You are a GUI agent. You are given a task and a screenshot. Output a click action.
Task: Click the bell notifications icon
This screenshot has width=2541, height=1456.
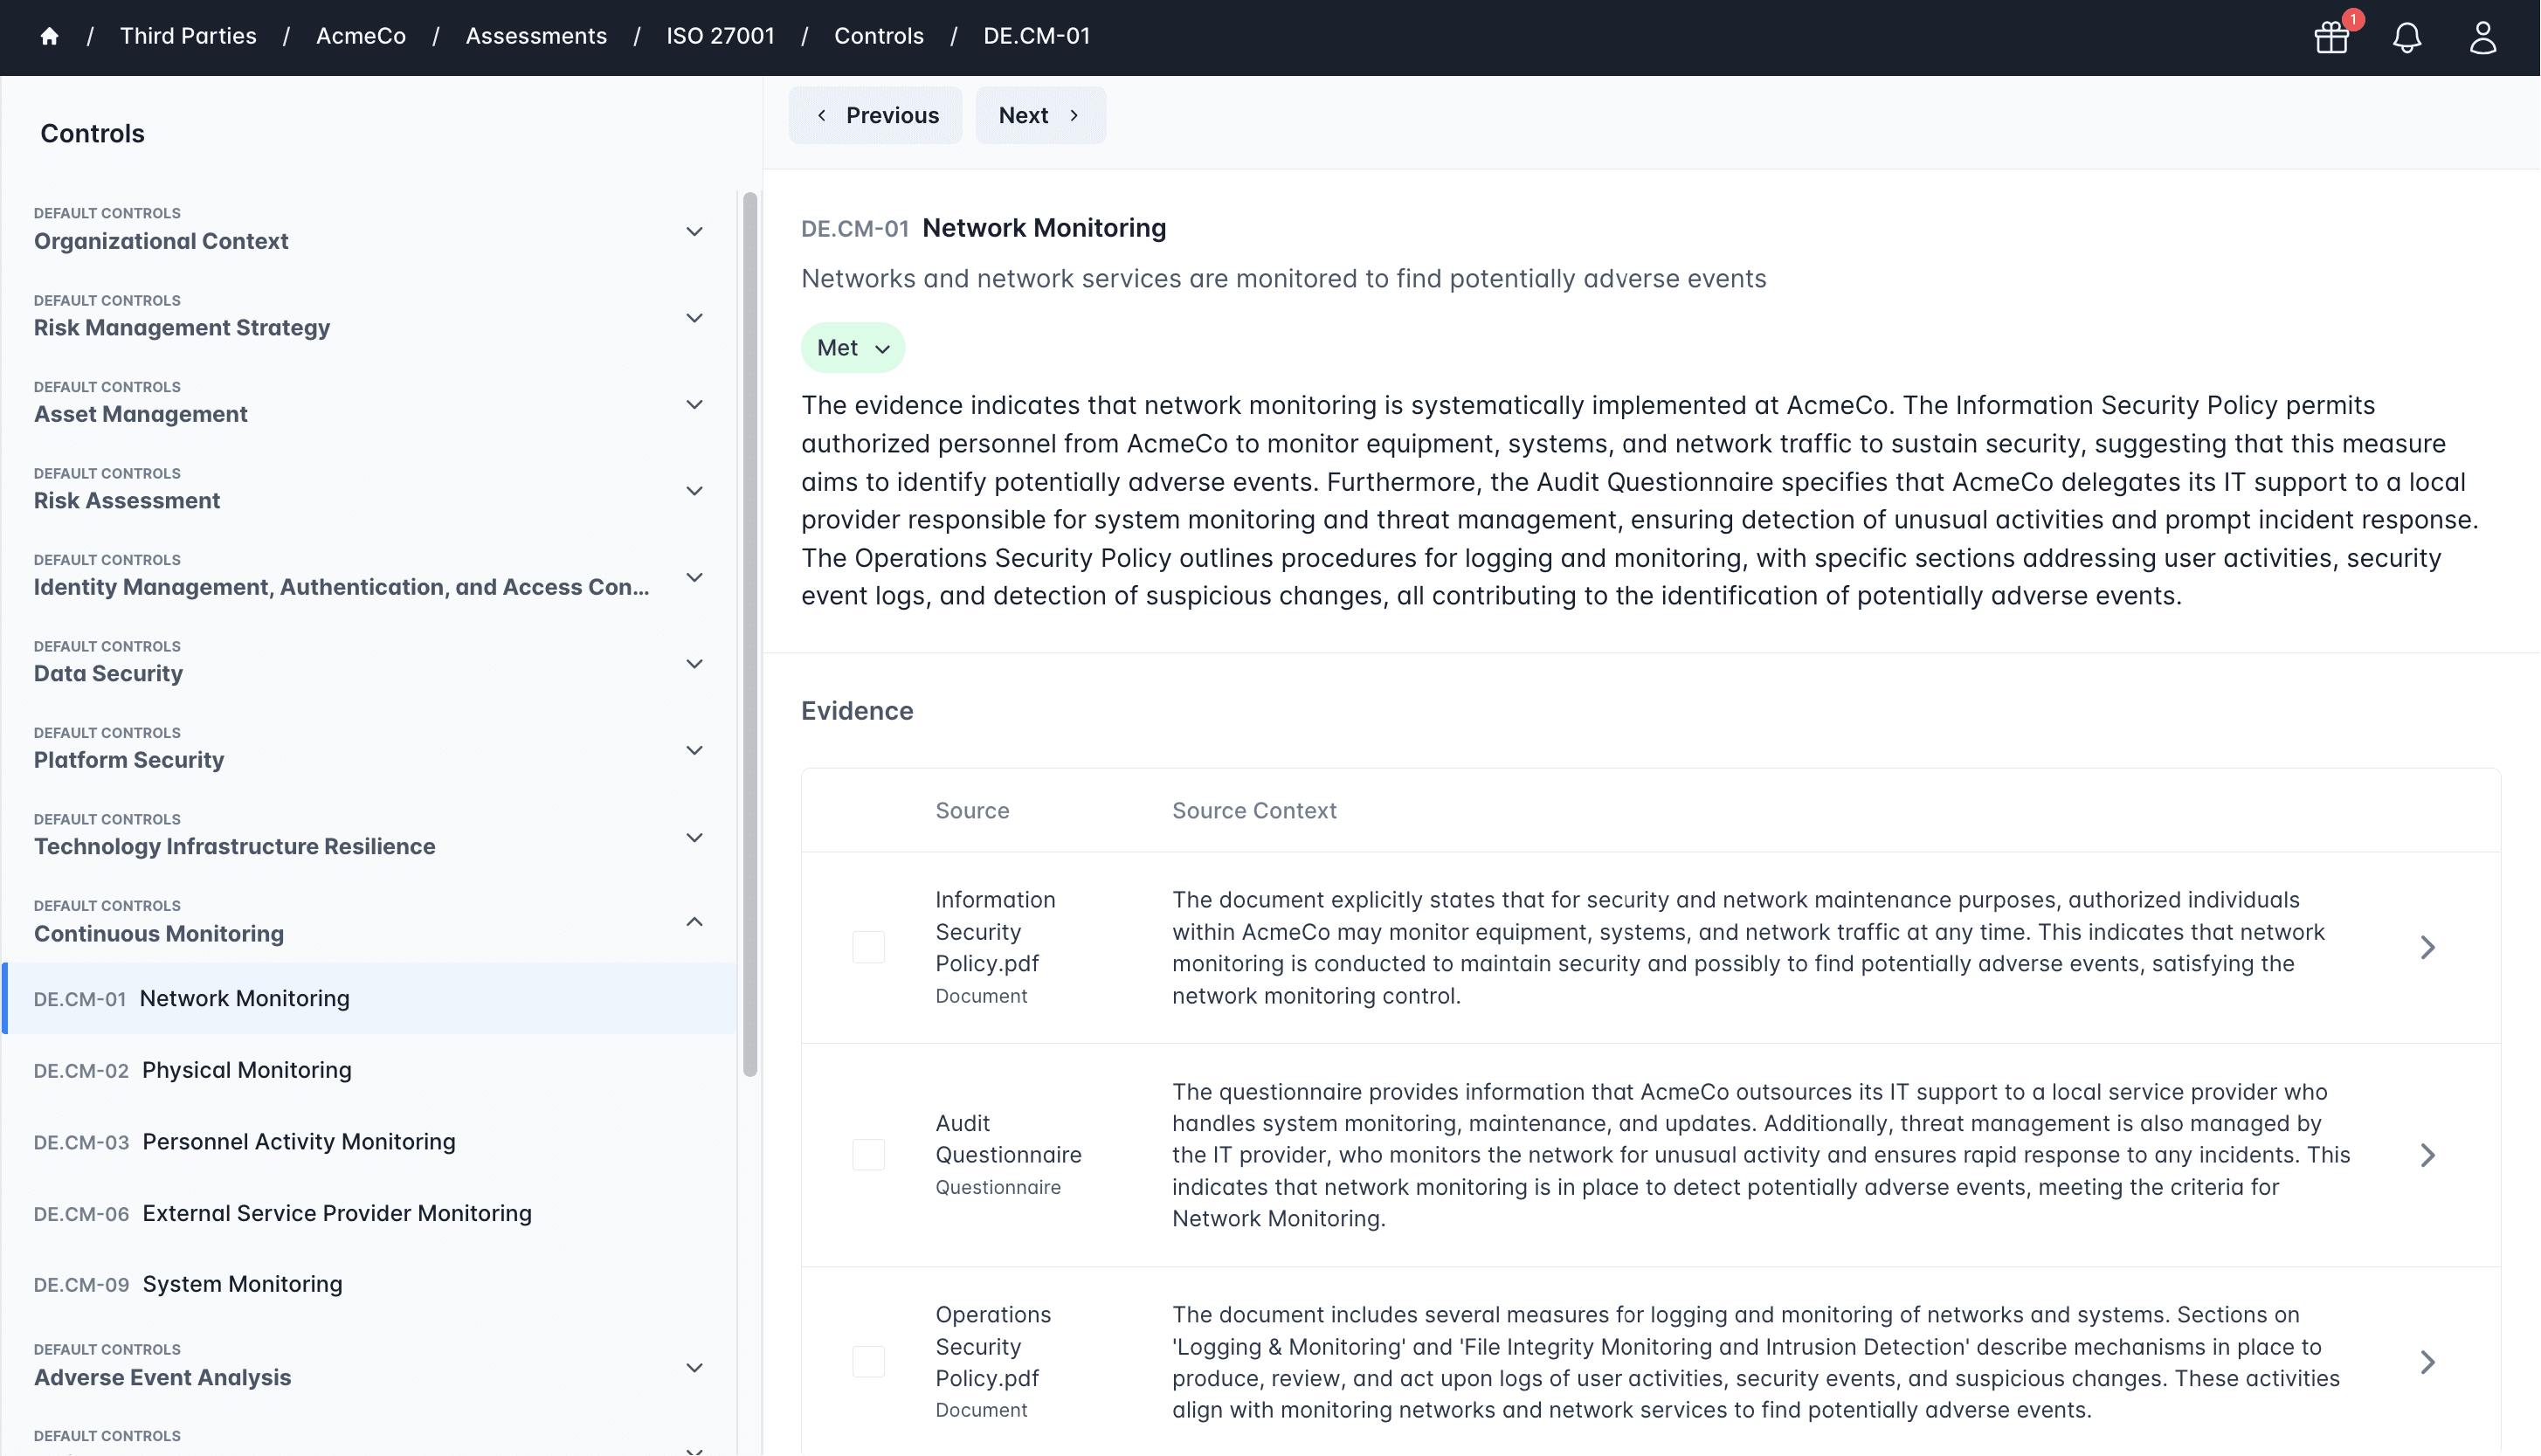tap(2407, 38)
